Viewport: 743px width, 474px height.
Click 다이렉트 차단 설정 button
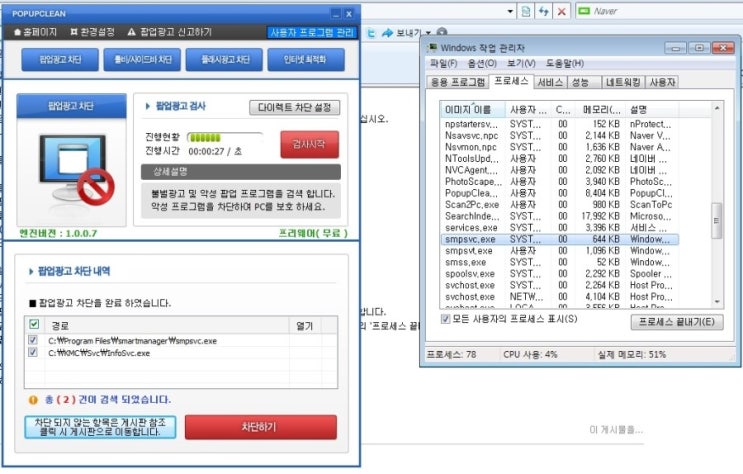pyautogui.click(x=294, y=108)
